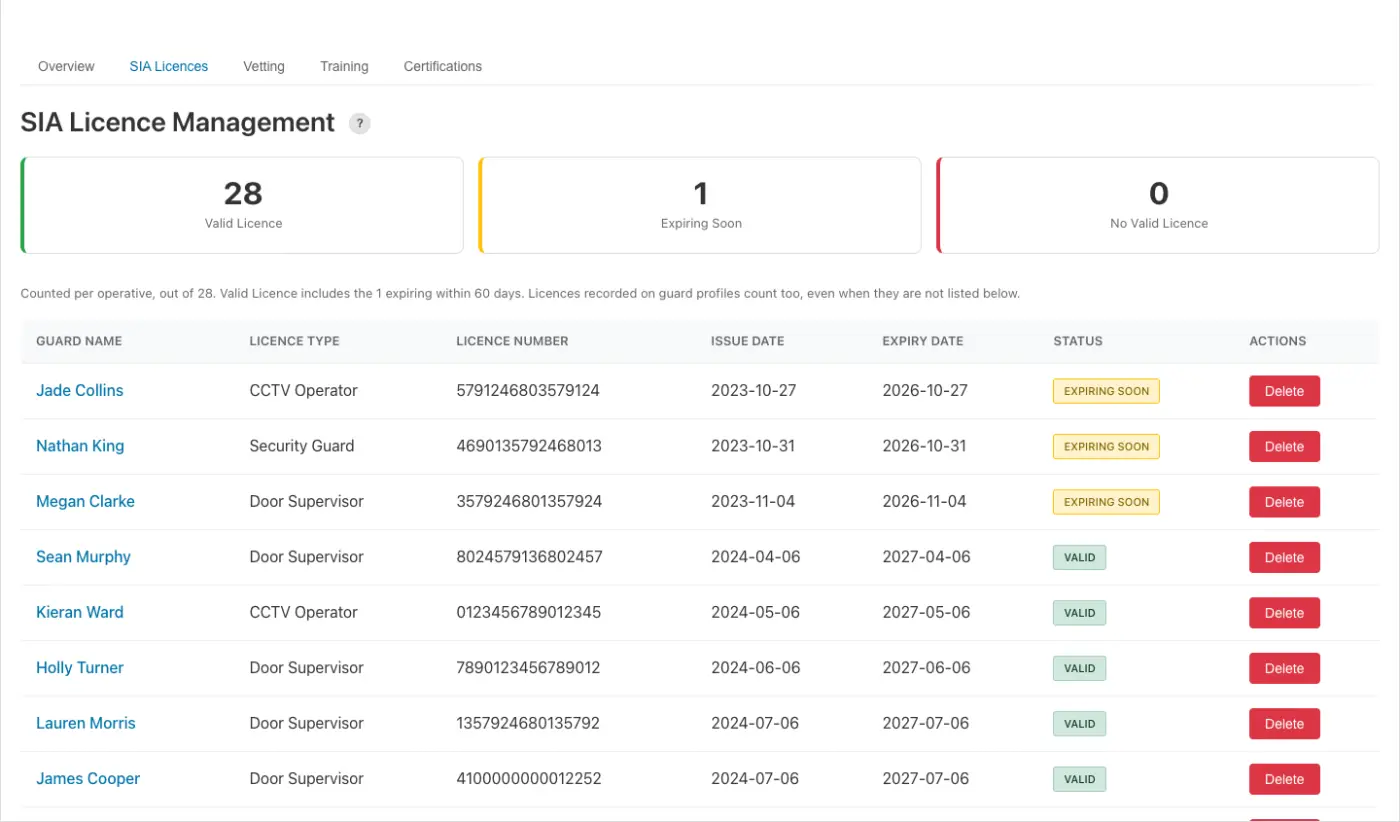
Task: Remove Lauren Morris's licence via Delete
Action: pyautogui.click(x=1284, y=724)
